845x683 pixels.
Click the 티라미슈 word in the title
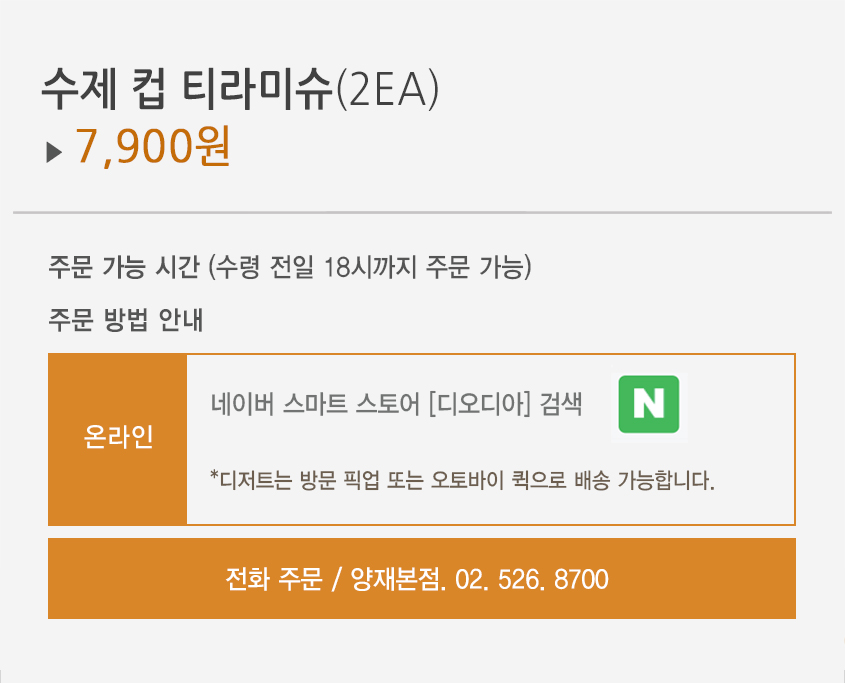click(258, 90)
